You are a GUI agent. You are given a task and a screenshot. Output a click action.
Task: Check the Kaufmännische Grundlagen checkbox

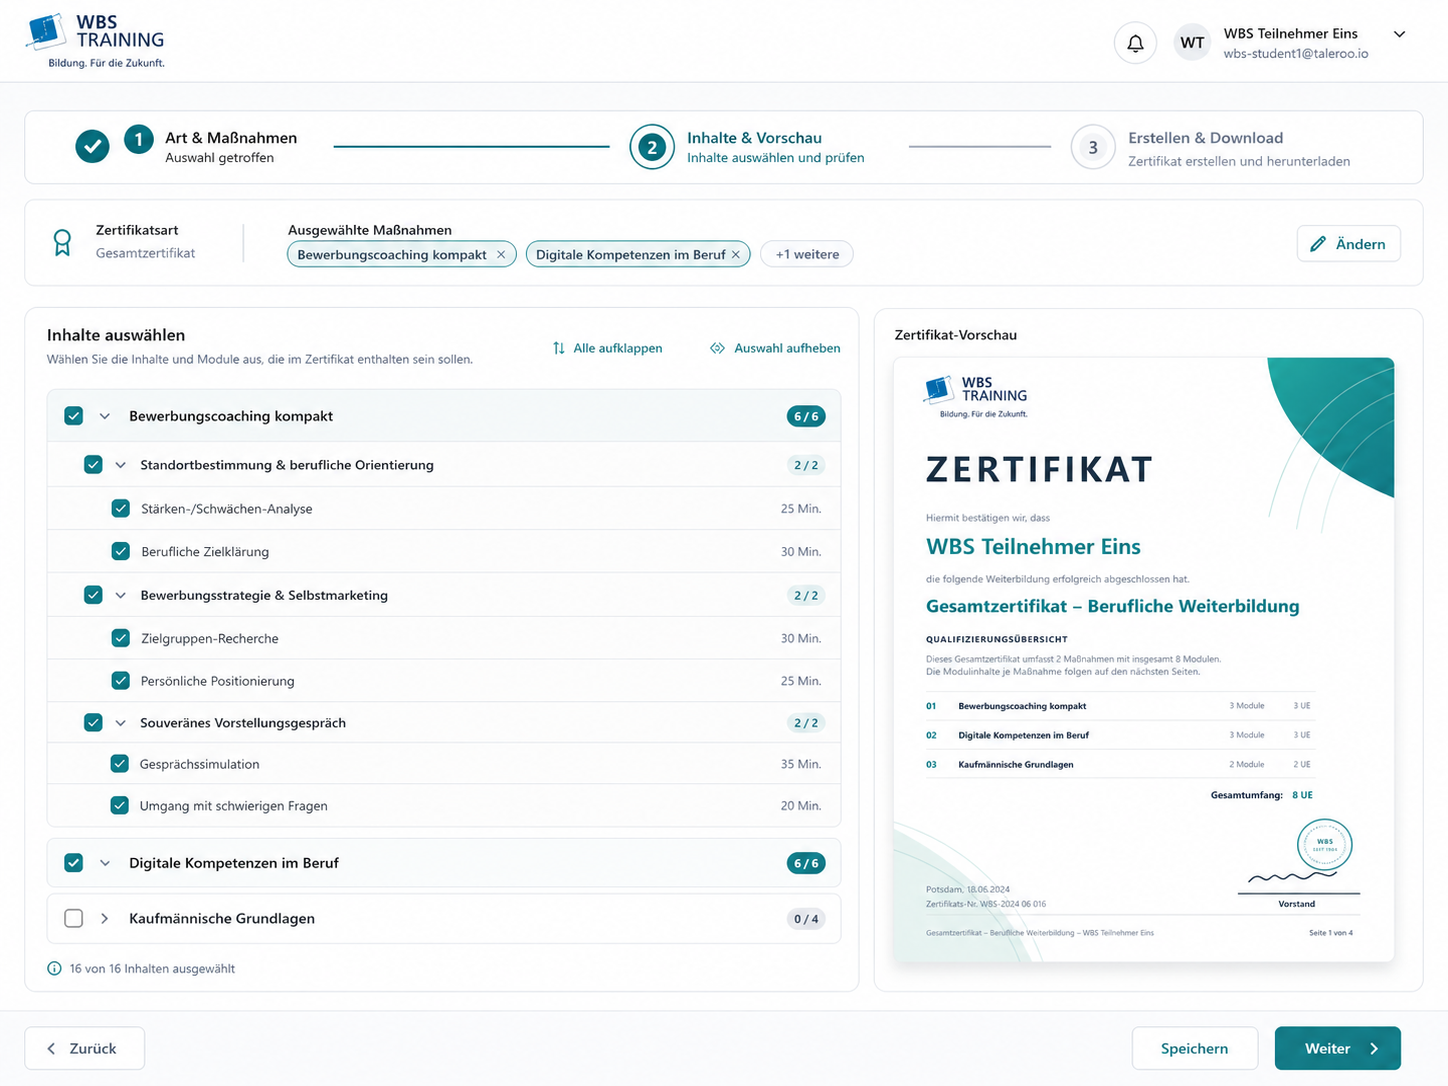point(74,918)
